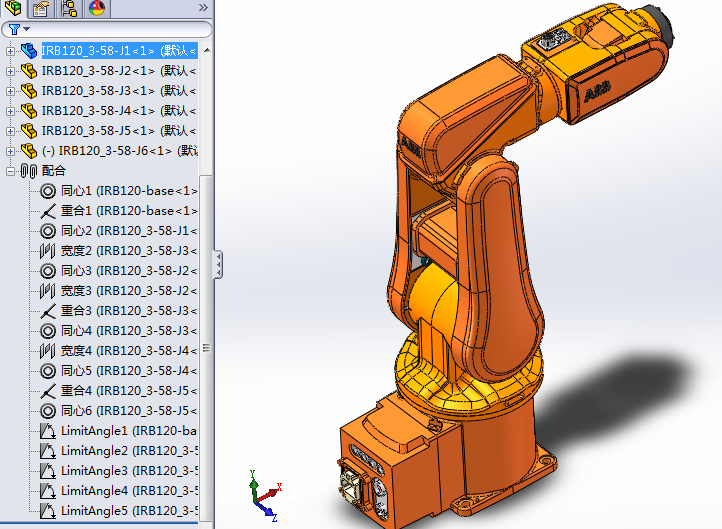Image resolution: width=722 pixels, height=529 pixels.
Task: Select the 重合1 (IRB120-base<1> mate text
Action: point(129,211)
